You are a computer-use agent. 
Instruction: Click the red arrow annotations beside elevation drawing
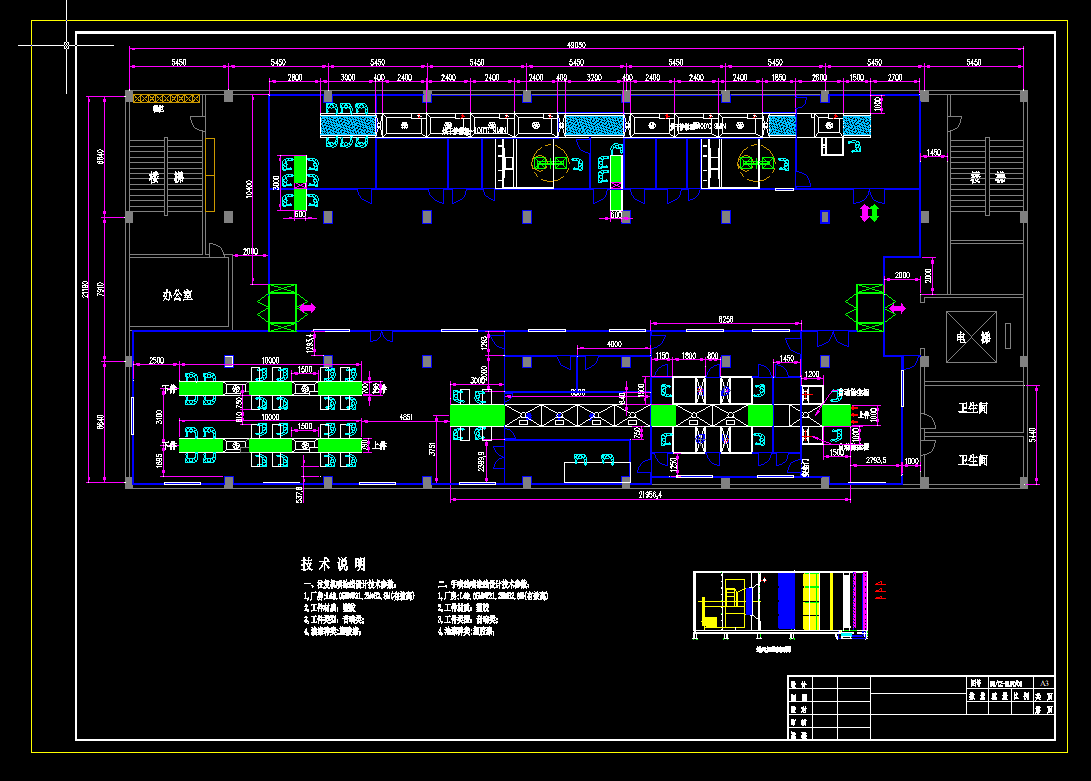(880, 590)
